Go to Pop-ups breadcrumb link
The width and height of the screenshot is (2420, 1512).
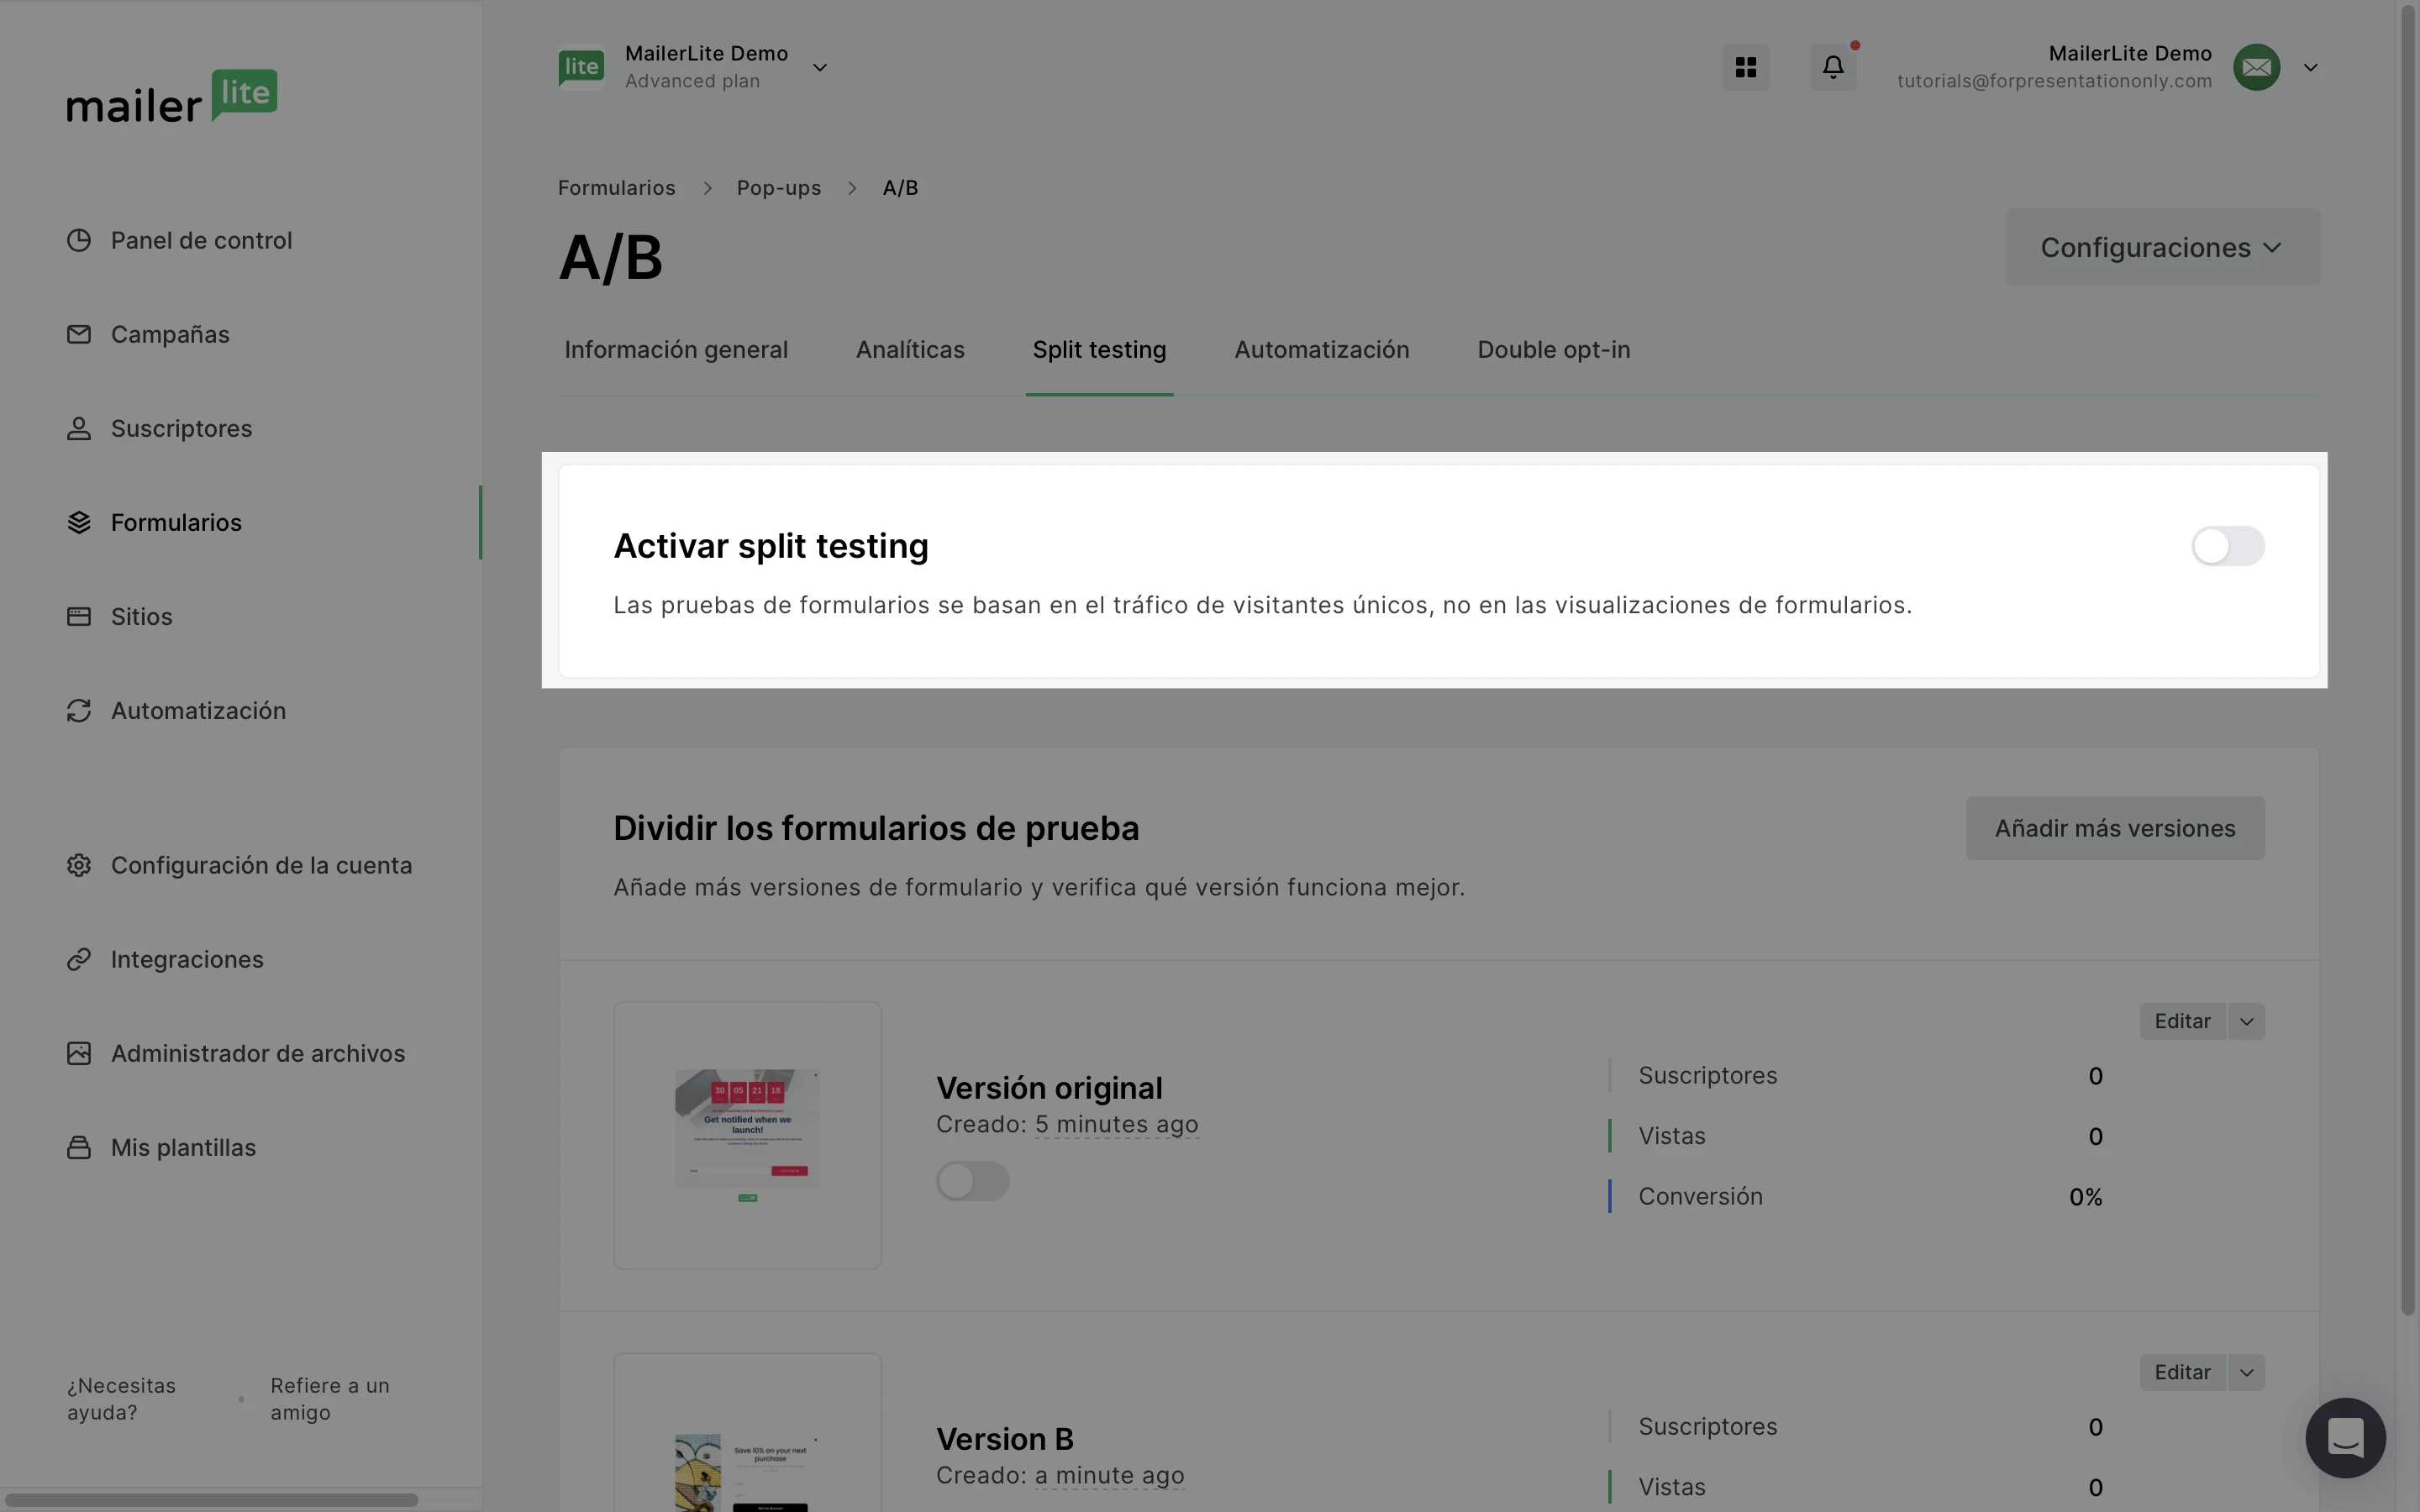778,188
